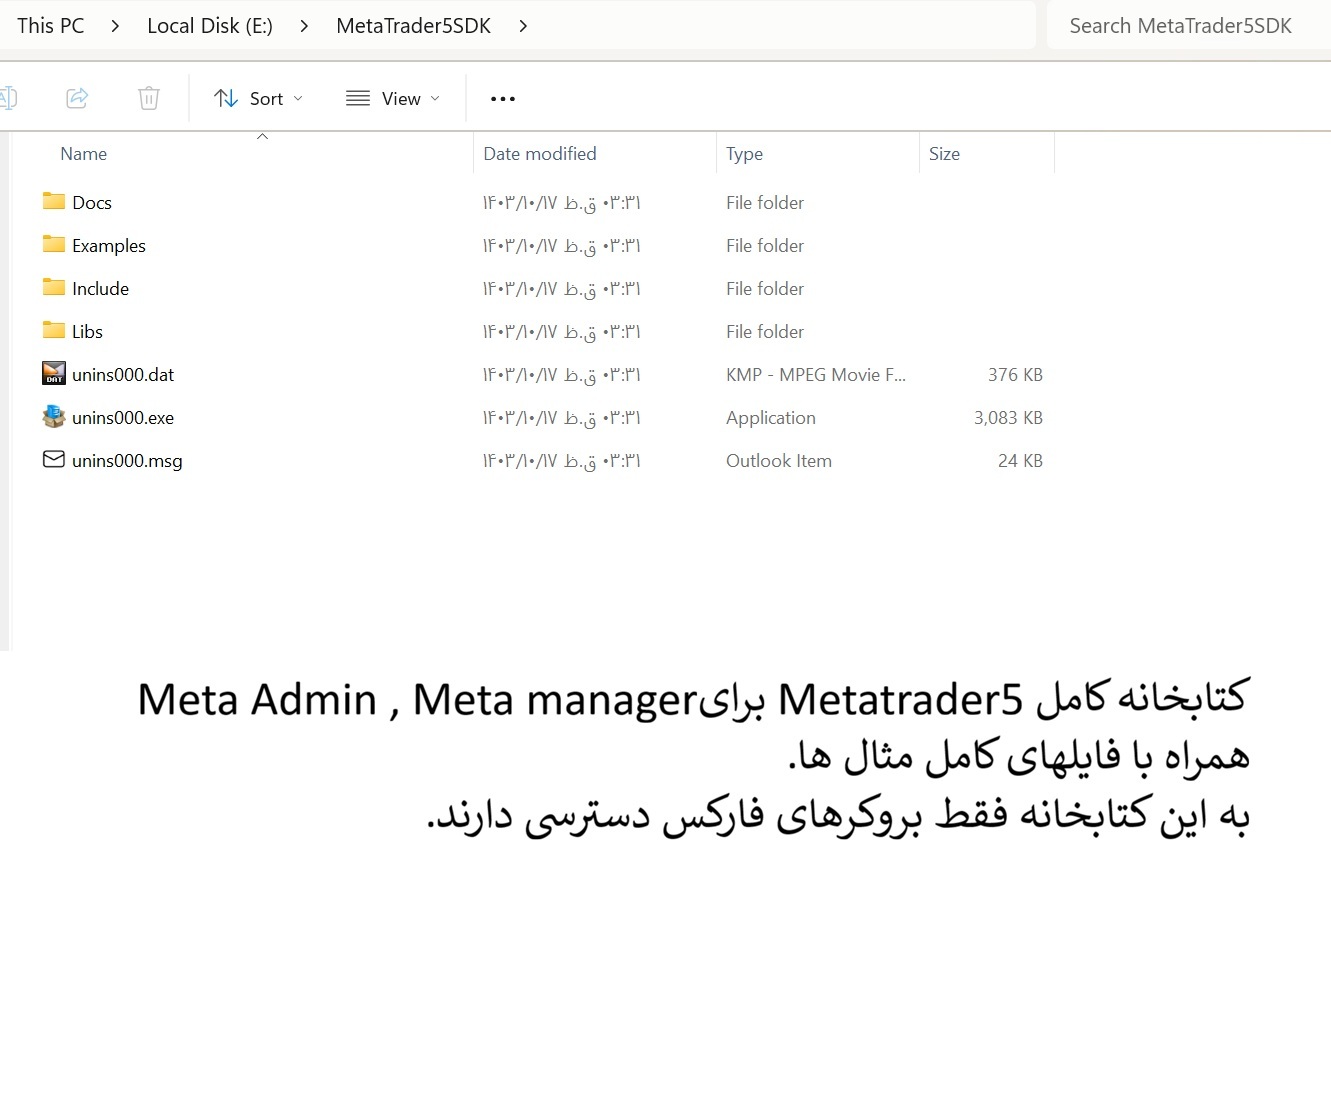Click the date modified of unins000.exe
The image size is (1331, 1118).
click(x=562, y=417)
